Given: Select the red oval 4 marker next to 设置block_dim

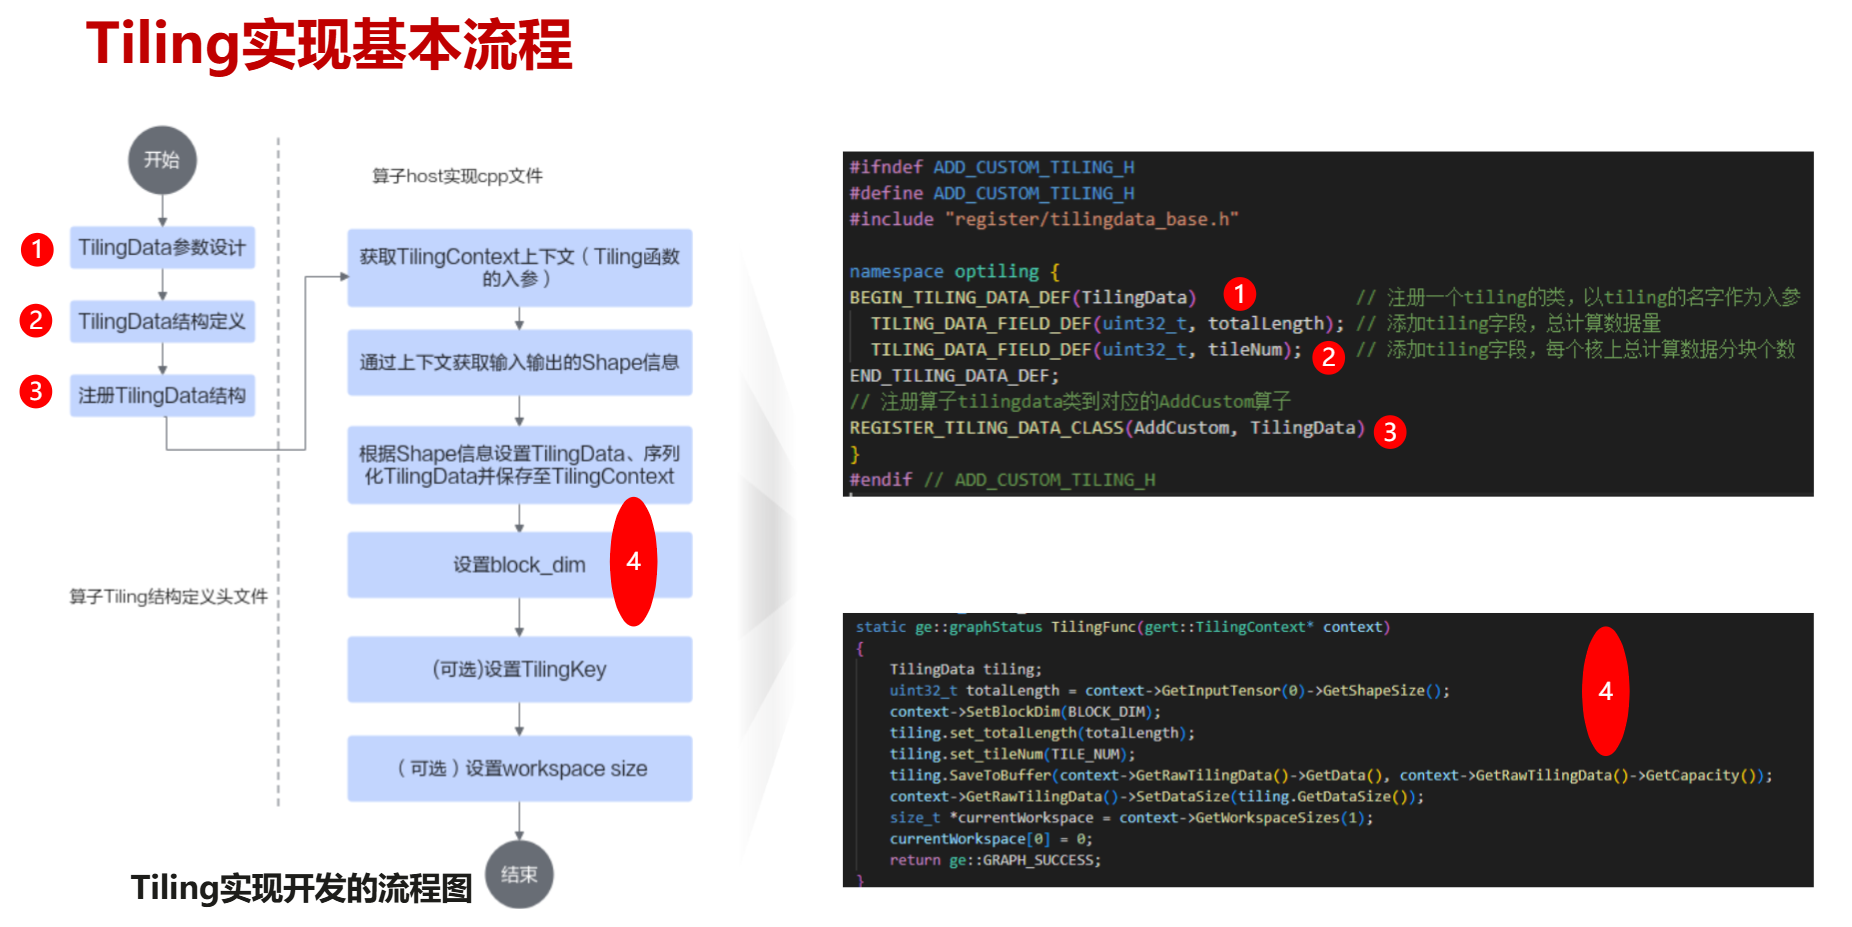Looking at the screenshot, I should coord(634,564).
